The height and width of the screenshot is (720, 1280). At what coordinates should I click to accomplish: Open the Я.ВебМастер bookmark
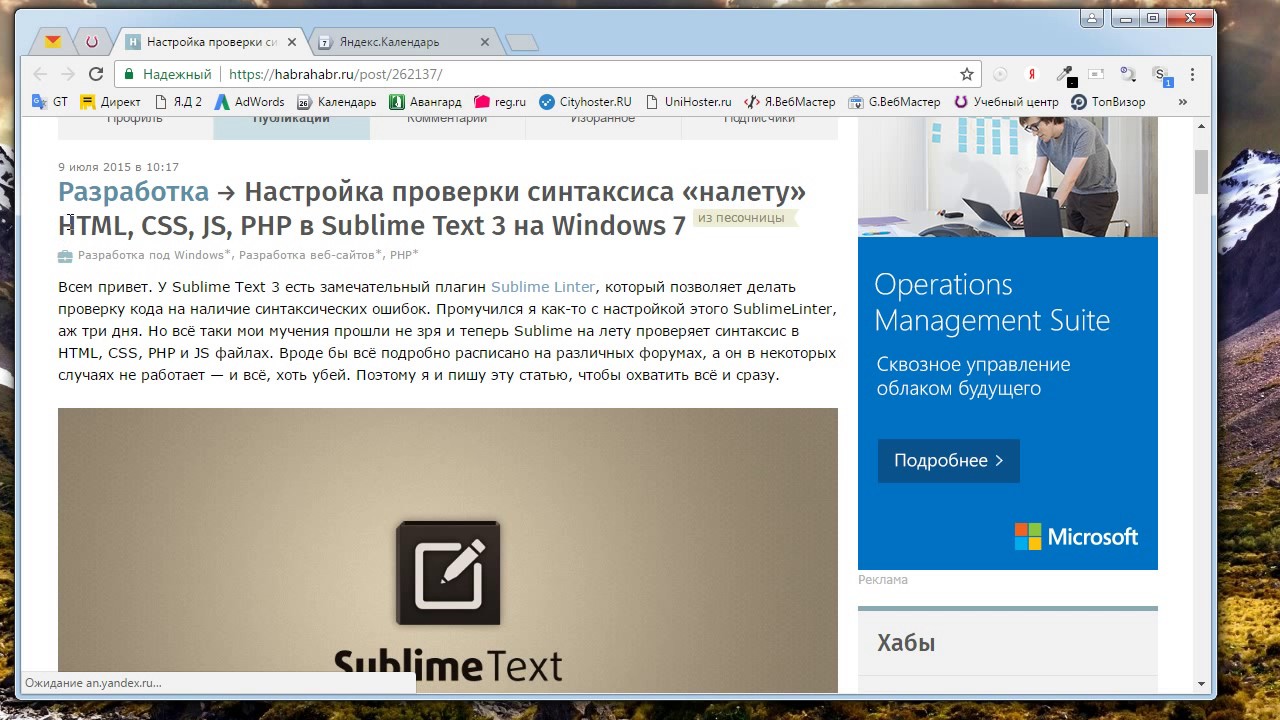pyautogui.click(x=789, y=101)
